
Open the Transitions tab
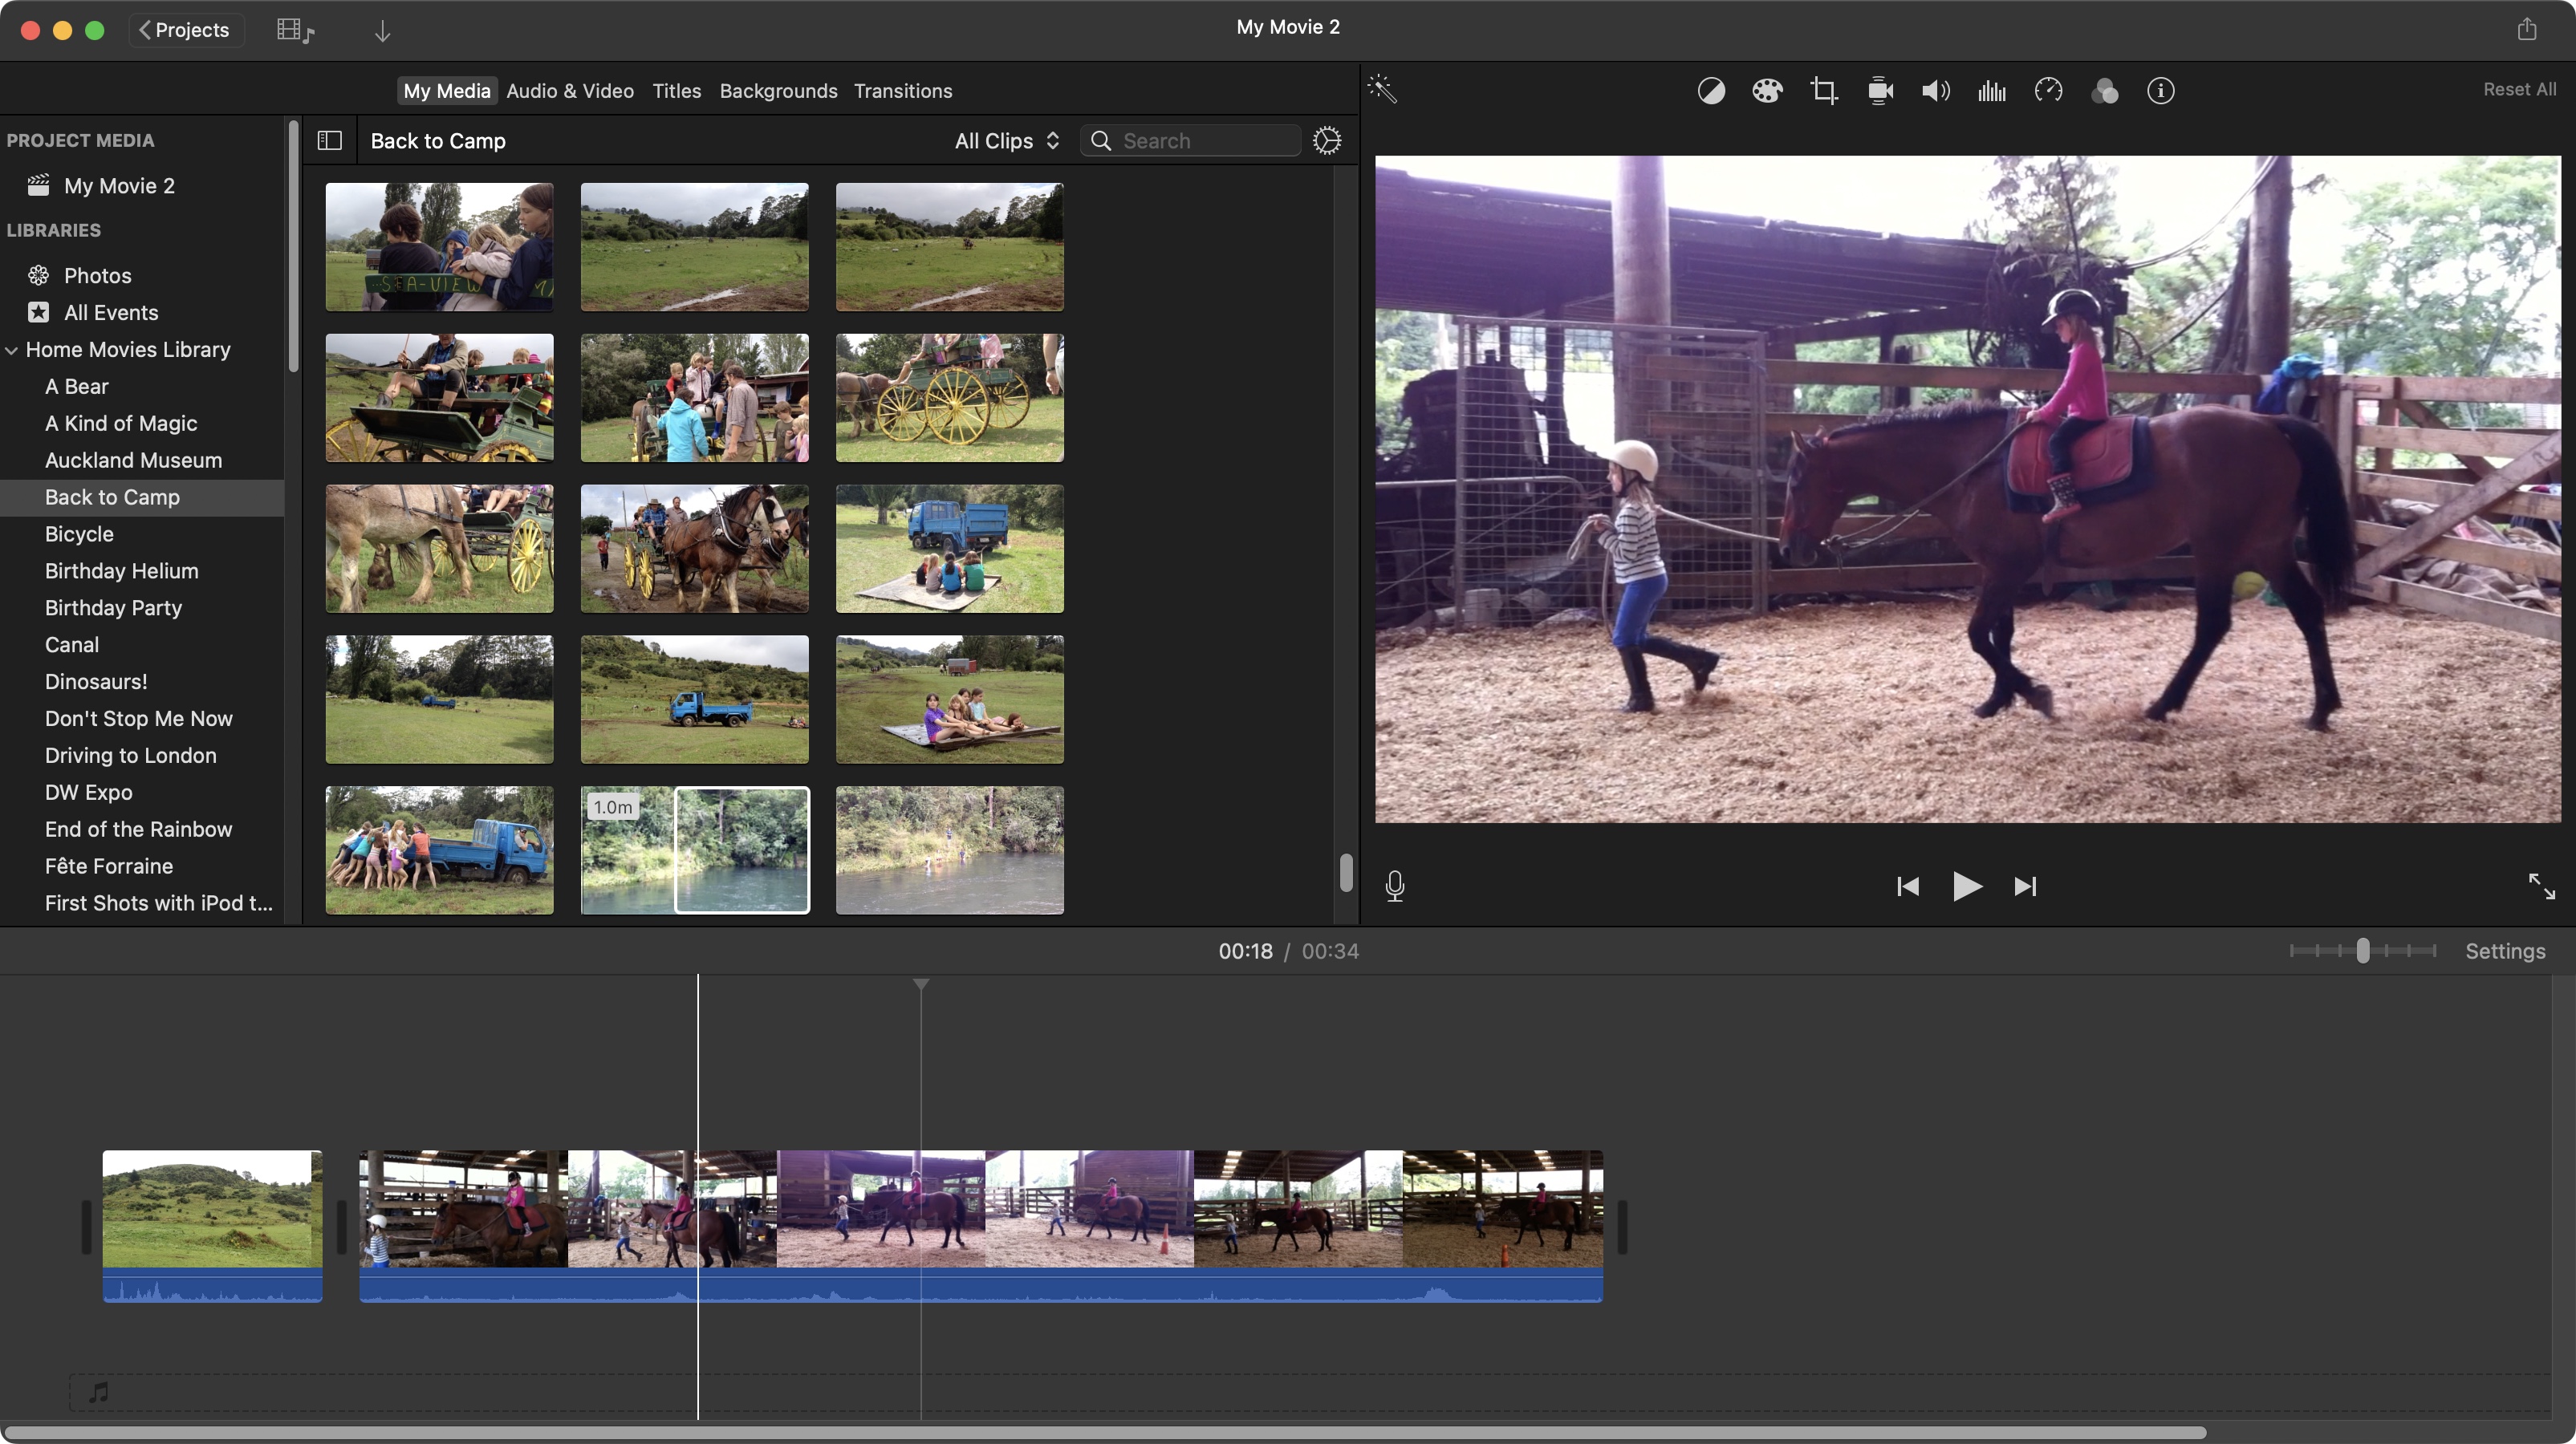click(x=903, y=91)
